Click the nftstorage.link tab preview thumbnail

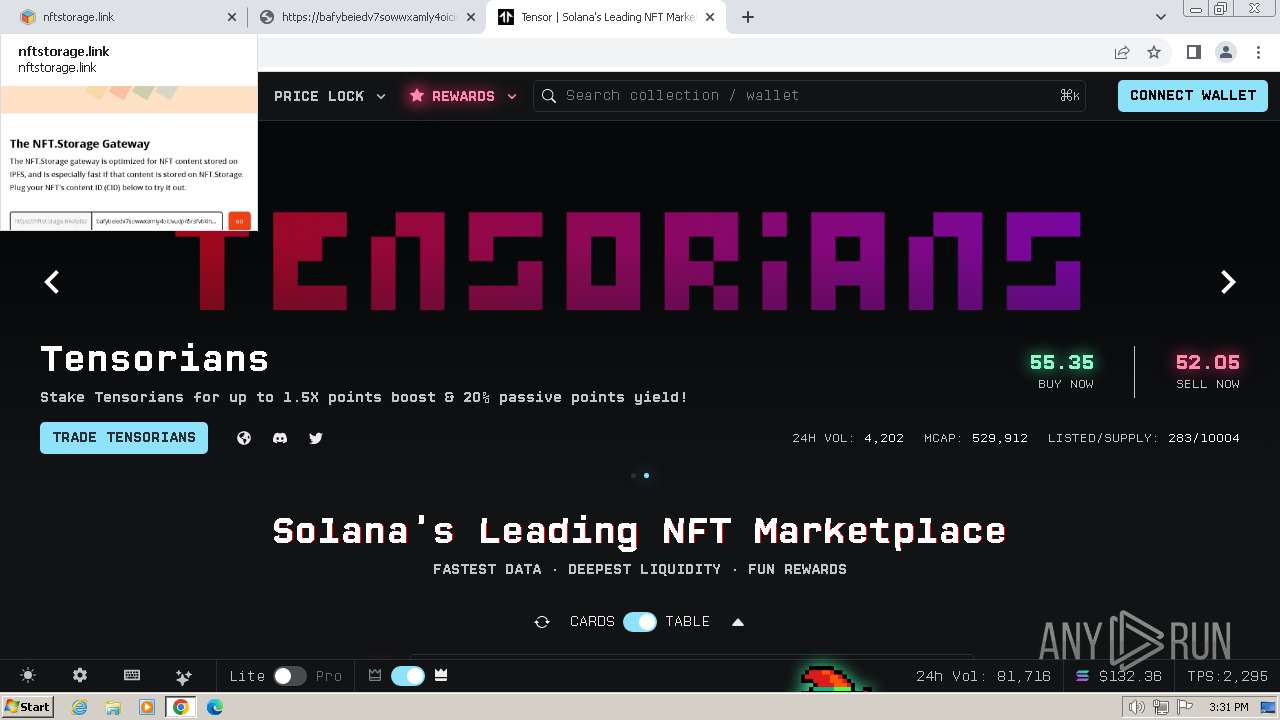[129, 157]
